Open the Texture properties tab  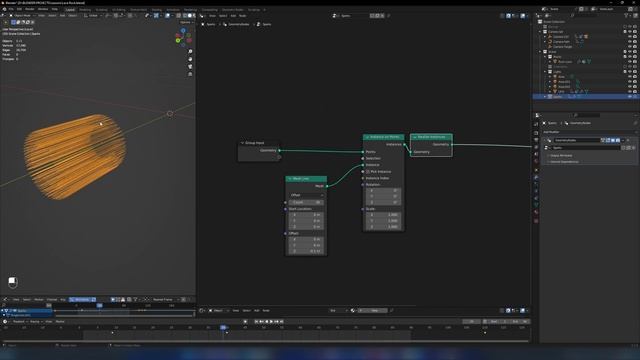536,221
